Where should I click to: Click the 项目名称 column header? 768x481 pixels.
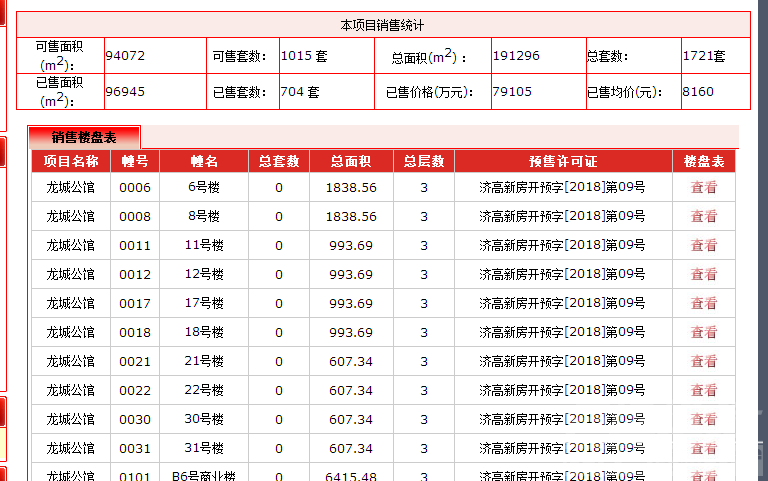pos(71,161)
